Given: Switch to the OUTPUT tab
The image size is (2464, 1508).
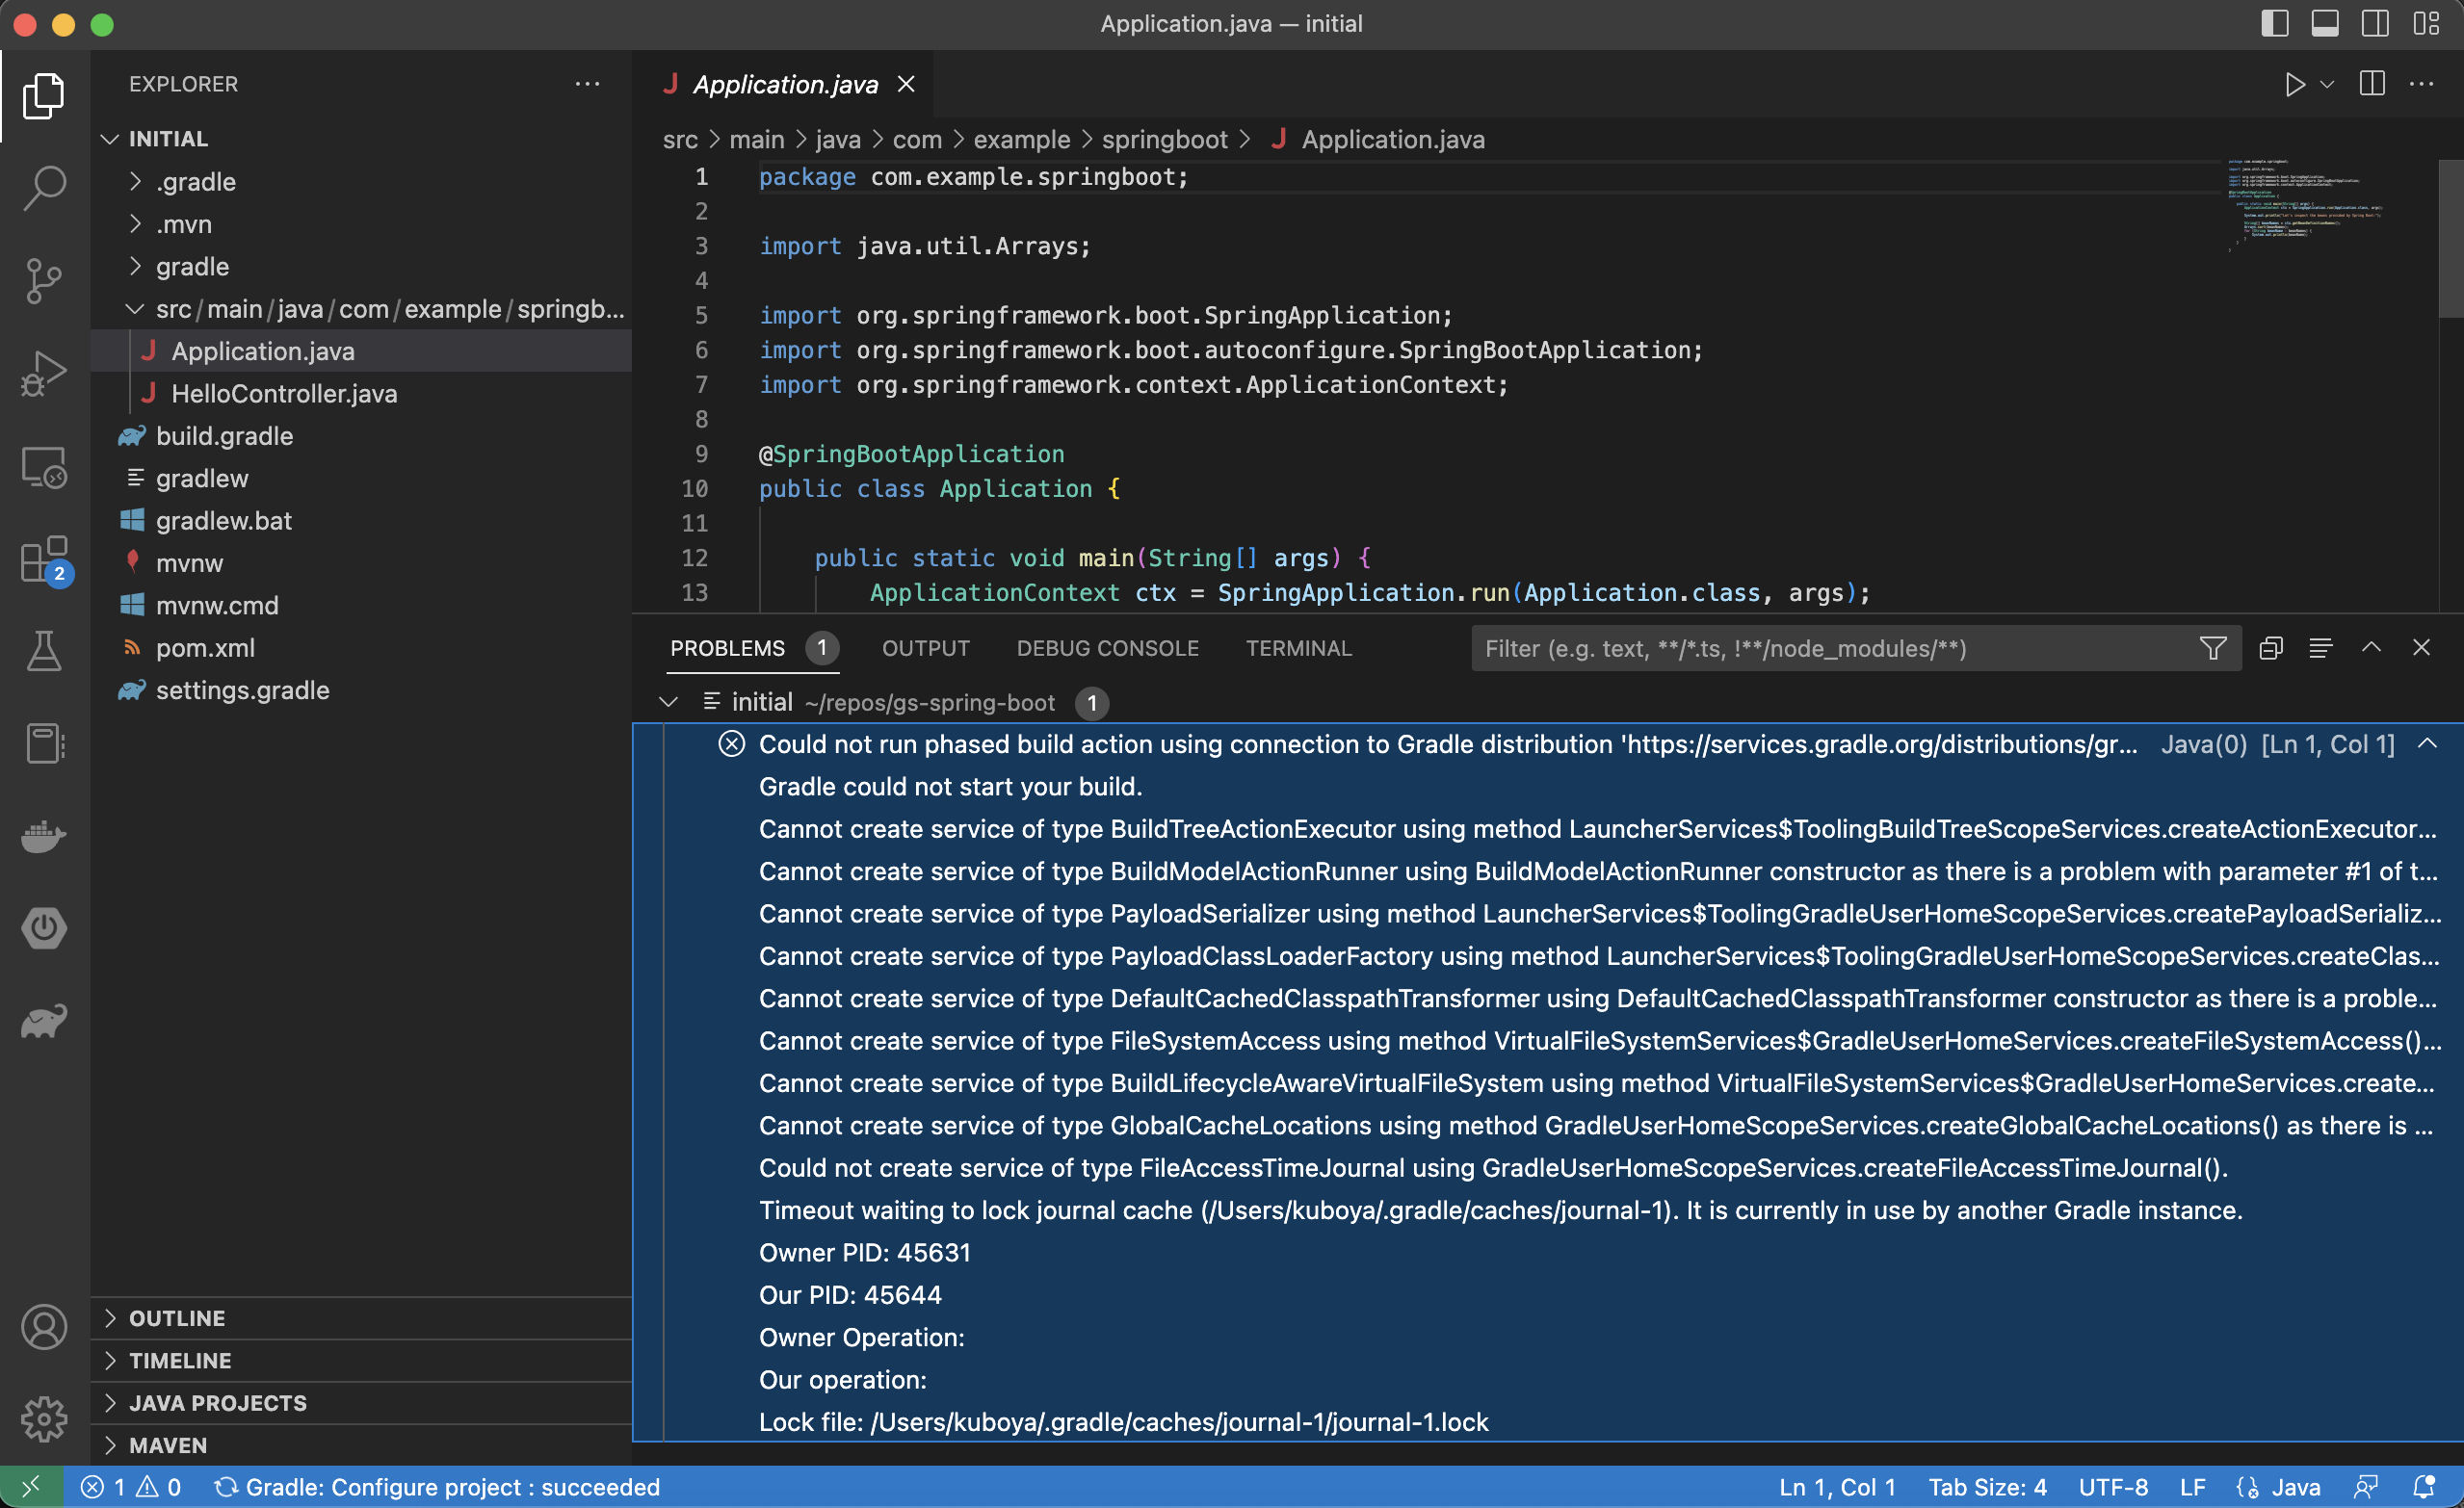Looking at the screenshot, I should tap(925, 648).
